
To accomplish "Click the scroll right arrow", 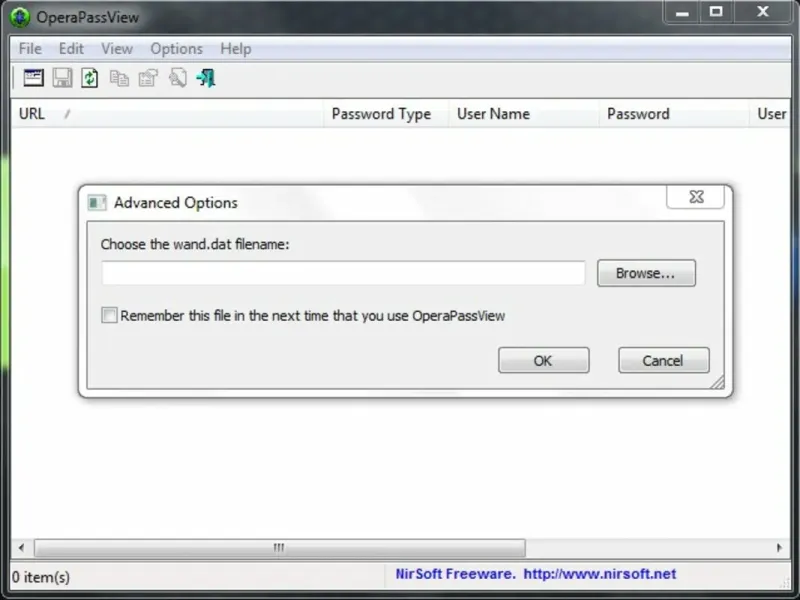I will [779, 548].
